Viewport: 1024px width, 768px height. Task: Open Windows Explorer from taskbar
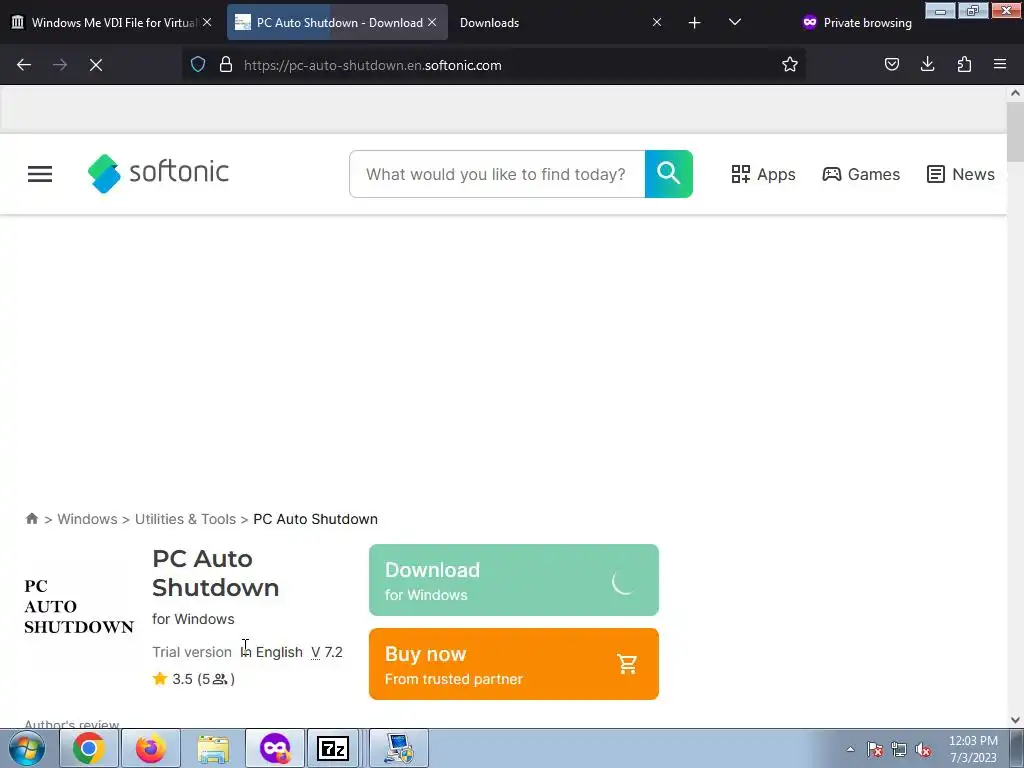click(213, 748)
